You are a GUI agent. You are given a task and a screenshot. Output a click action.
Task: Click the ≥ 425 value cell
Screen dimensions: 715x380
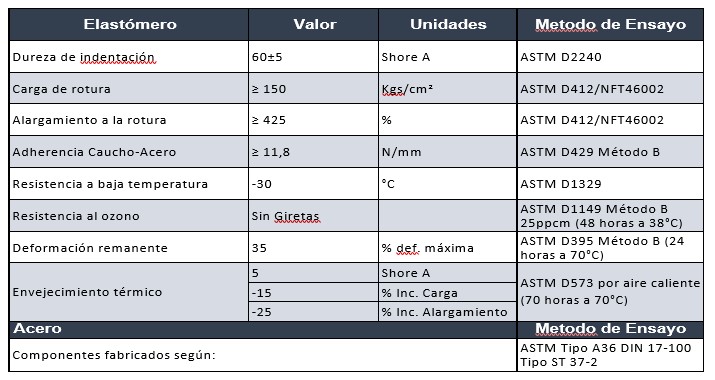point(314,120)
